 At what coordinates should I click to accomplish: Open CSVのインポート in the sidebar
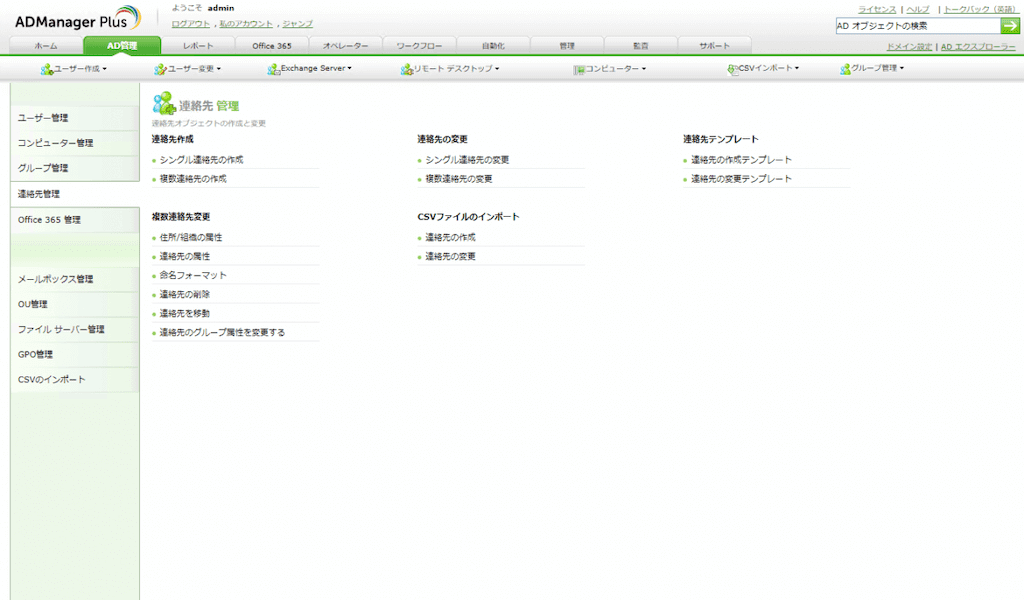click(74, 380)
